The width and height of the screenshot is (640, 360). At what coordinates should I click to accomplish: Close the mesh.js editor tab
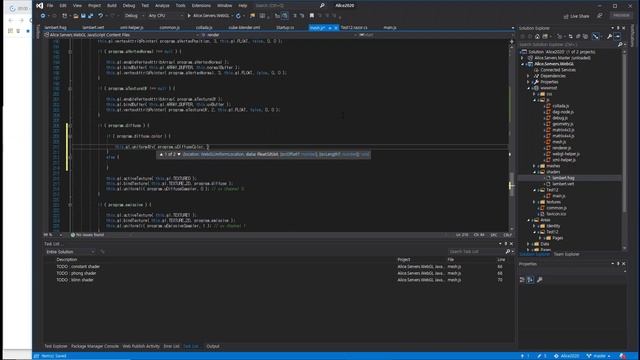336,28
